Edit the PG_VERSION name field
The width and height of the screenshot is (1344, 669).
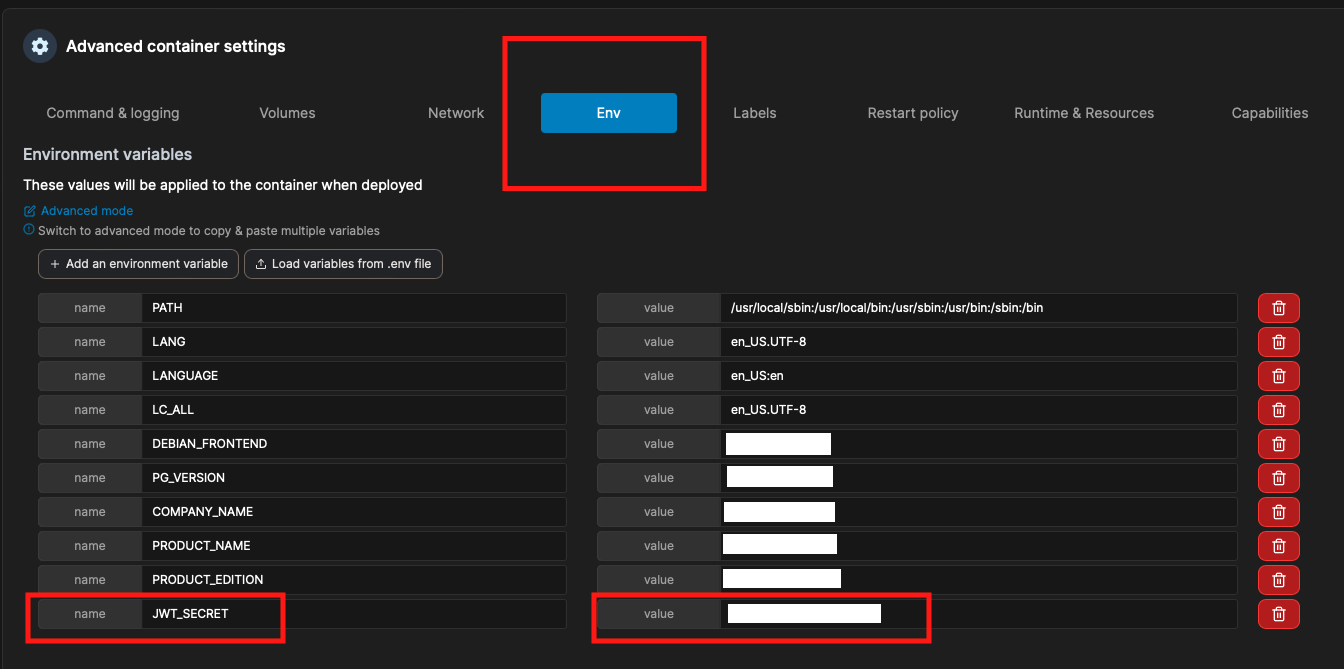pos(354,478)
